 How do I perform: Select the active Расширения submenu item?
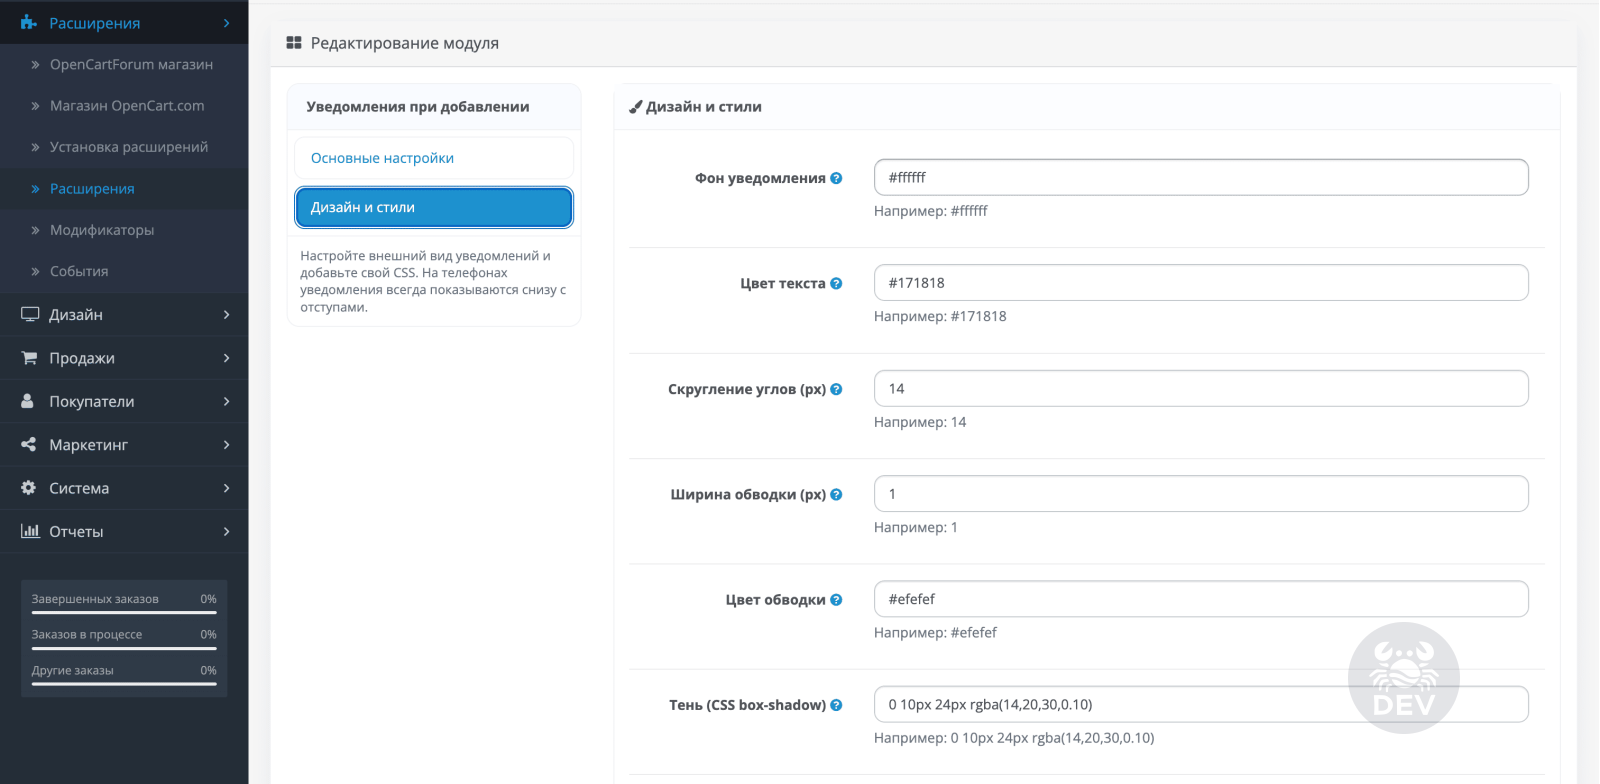[x=124, y=188]
